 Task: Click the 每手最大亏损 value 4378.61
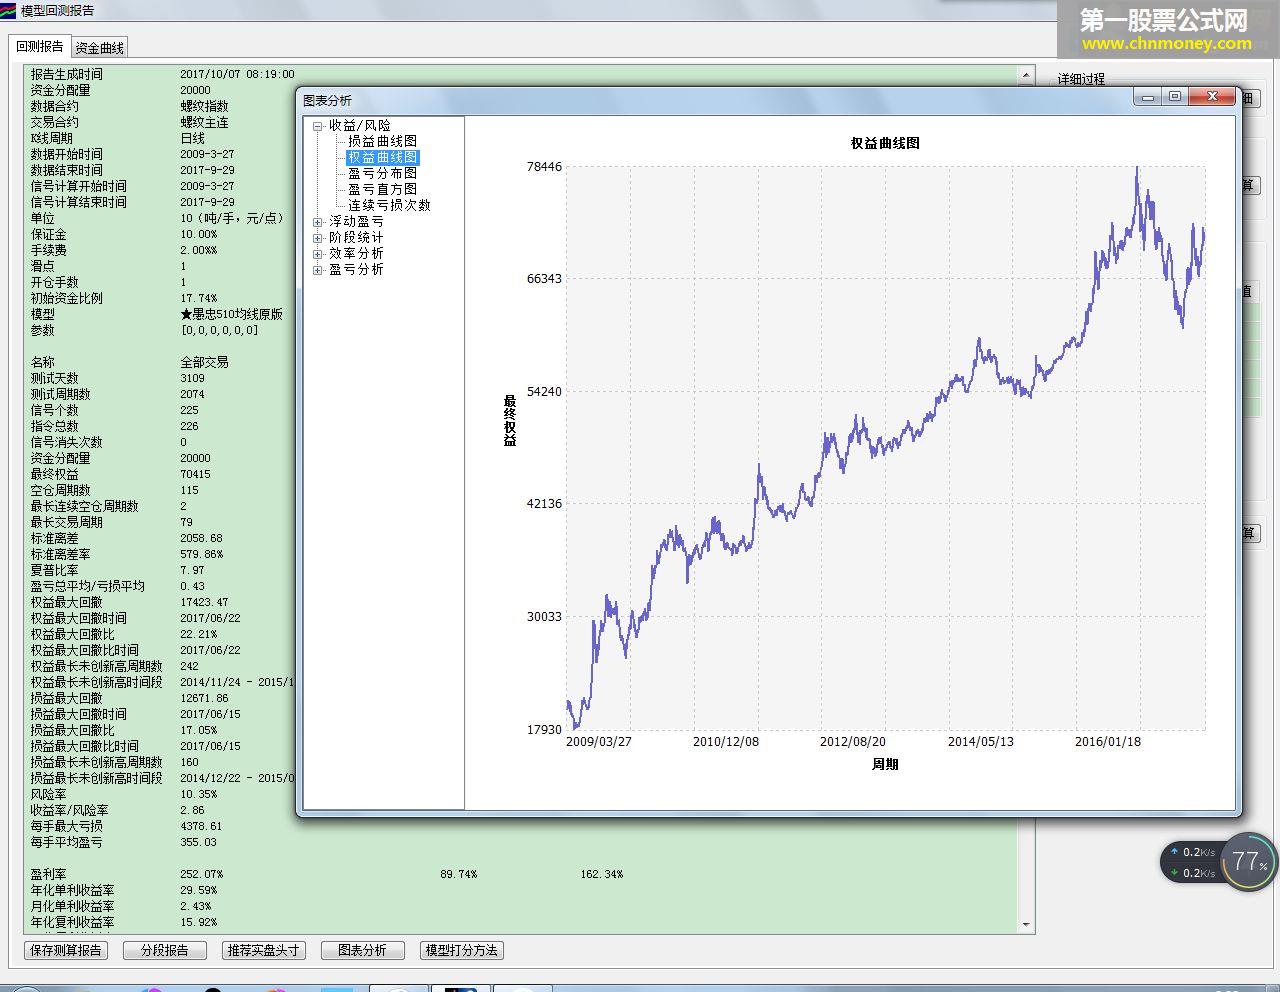(x=201, y=826)
